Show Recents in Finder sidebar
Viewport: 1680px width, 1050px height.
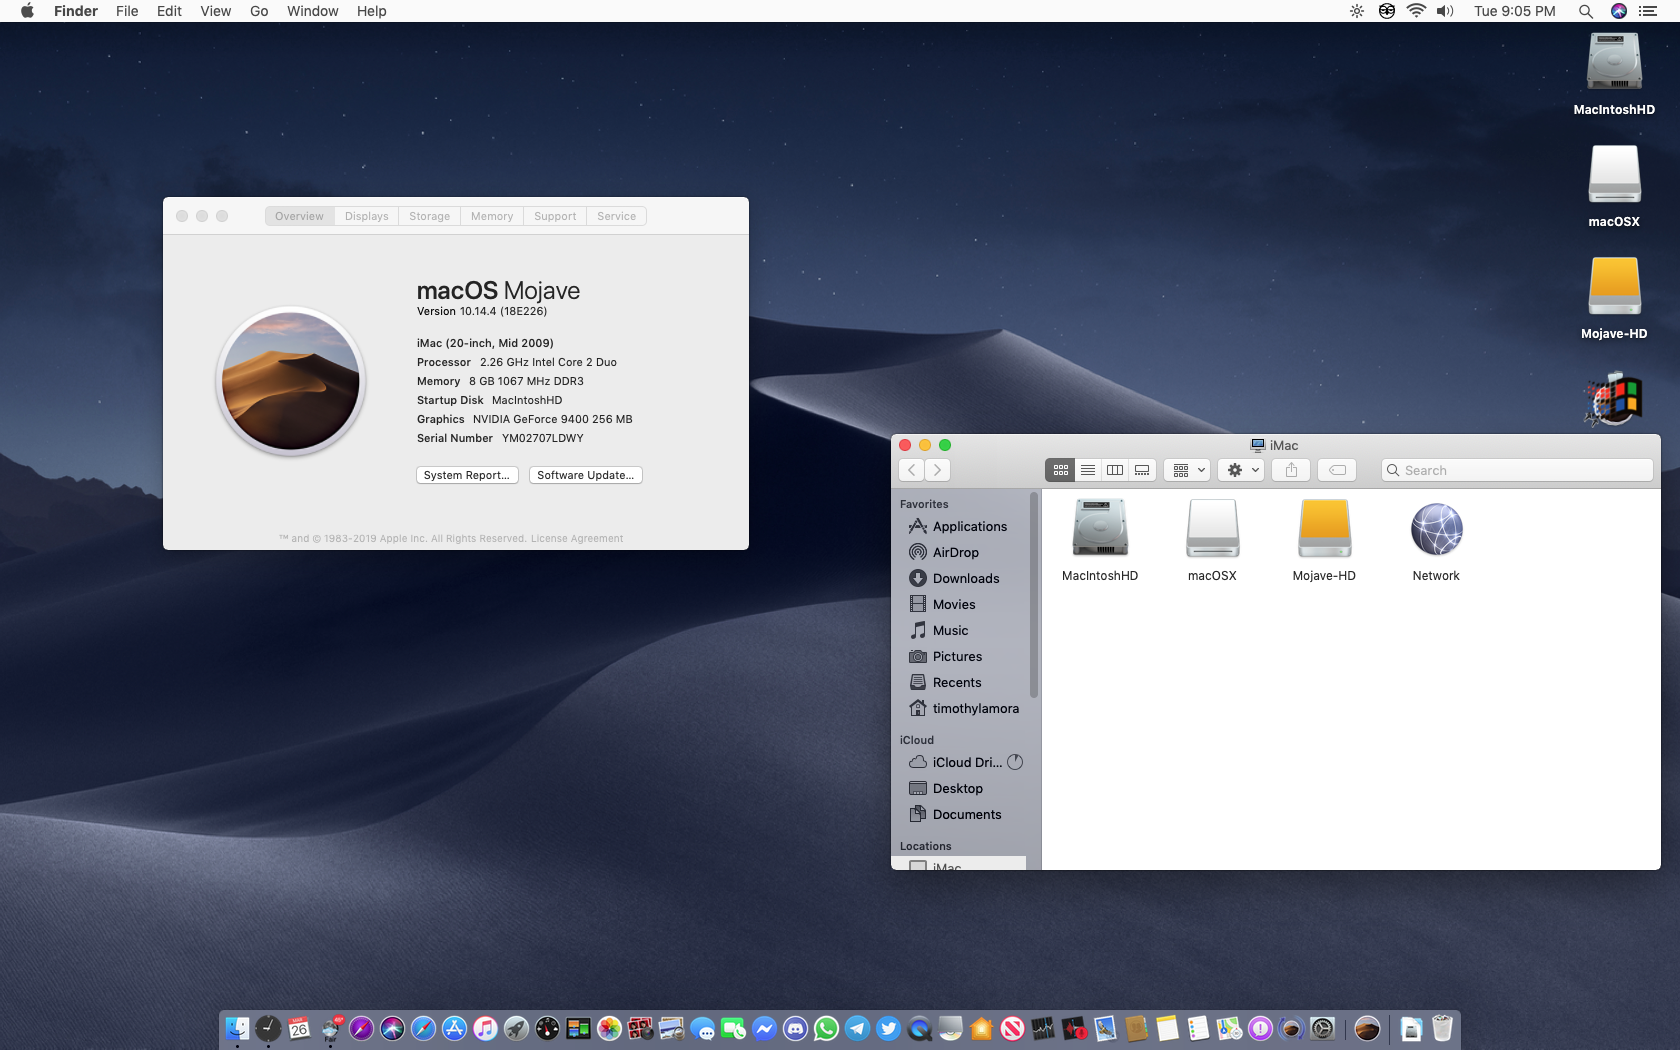pyautogui.click(x=945, y=682)
